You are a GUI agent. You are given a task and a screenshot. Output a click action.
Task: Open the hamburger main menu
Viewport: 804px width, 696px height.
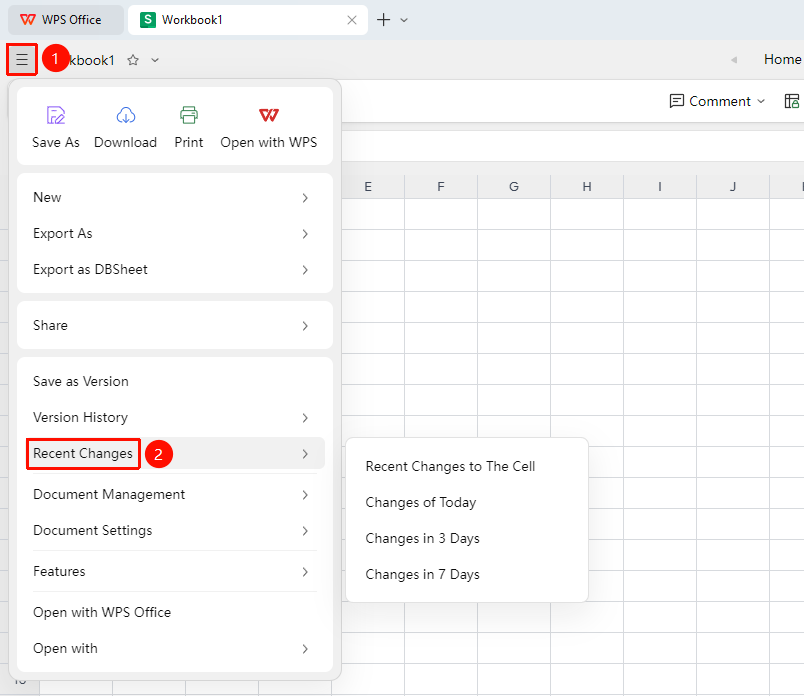click(x=22, y=59)
